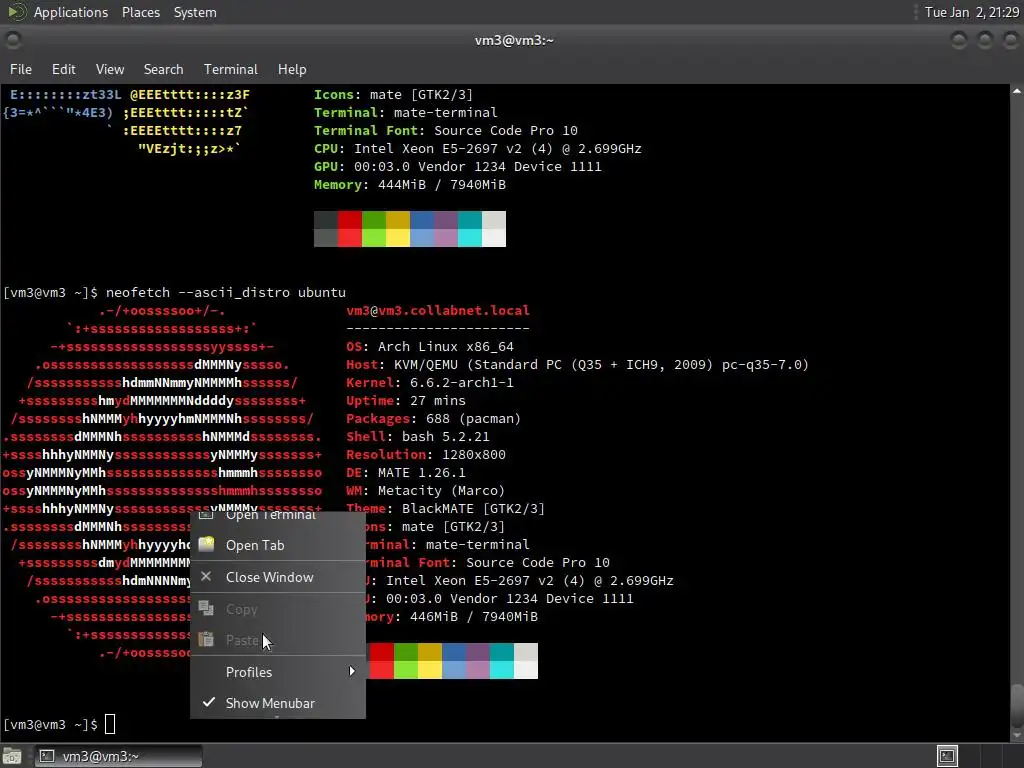
Task: Choose Open Terminal in the context menu
Action: click(x=278, y=516)
